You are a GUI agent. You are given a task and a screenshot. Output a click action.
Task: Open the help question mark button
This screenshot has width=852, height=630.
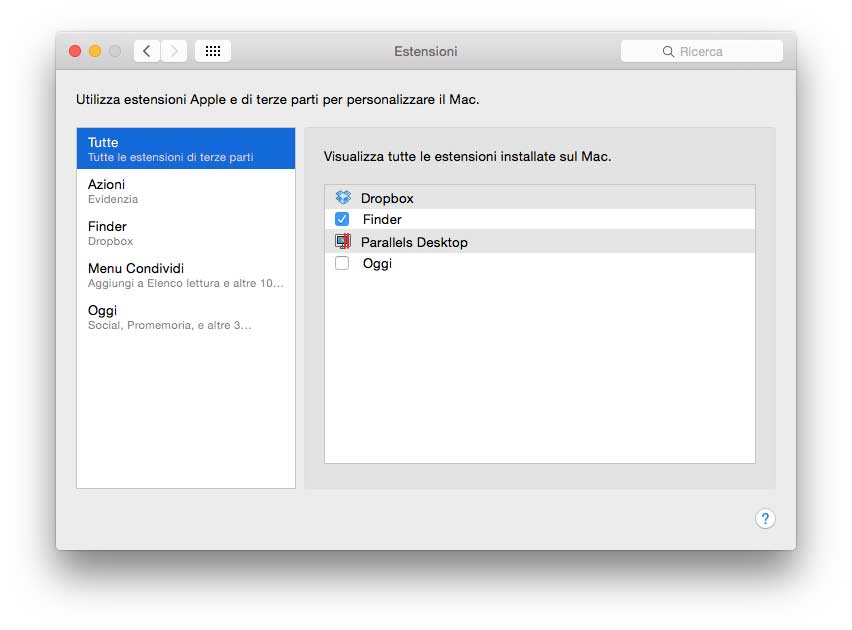coord(765,519)
